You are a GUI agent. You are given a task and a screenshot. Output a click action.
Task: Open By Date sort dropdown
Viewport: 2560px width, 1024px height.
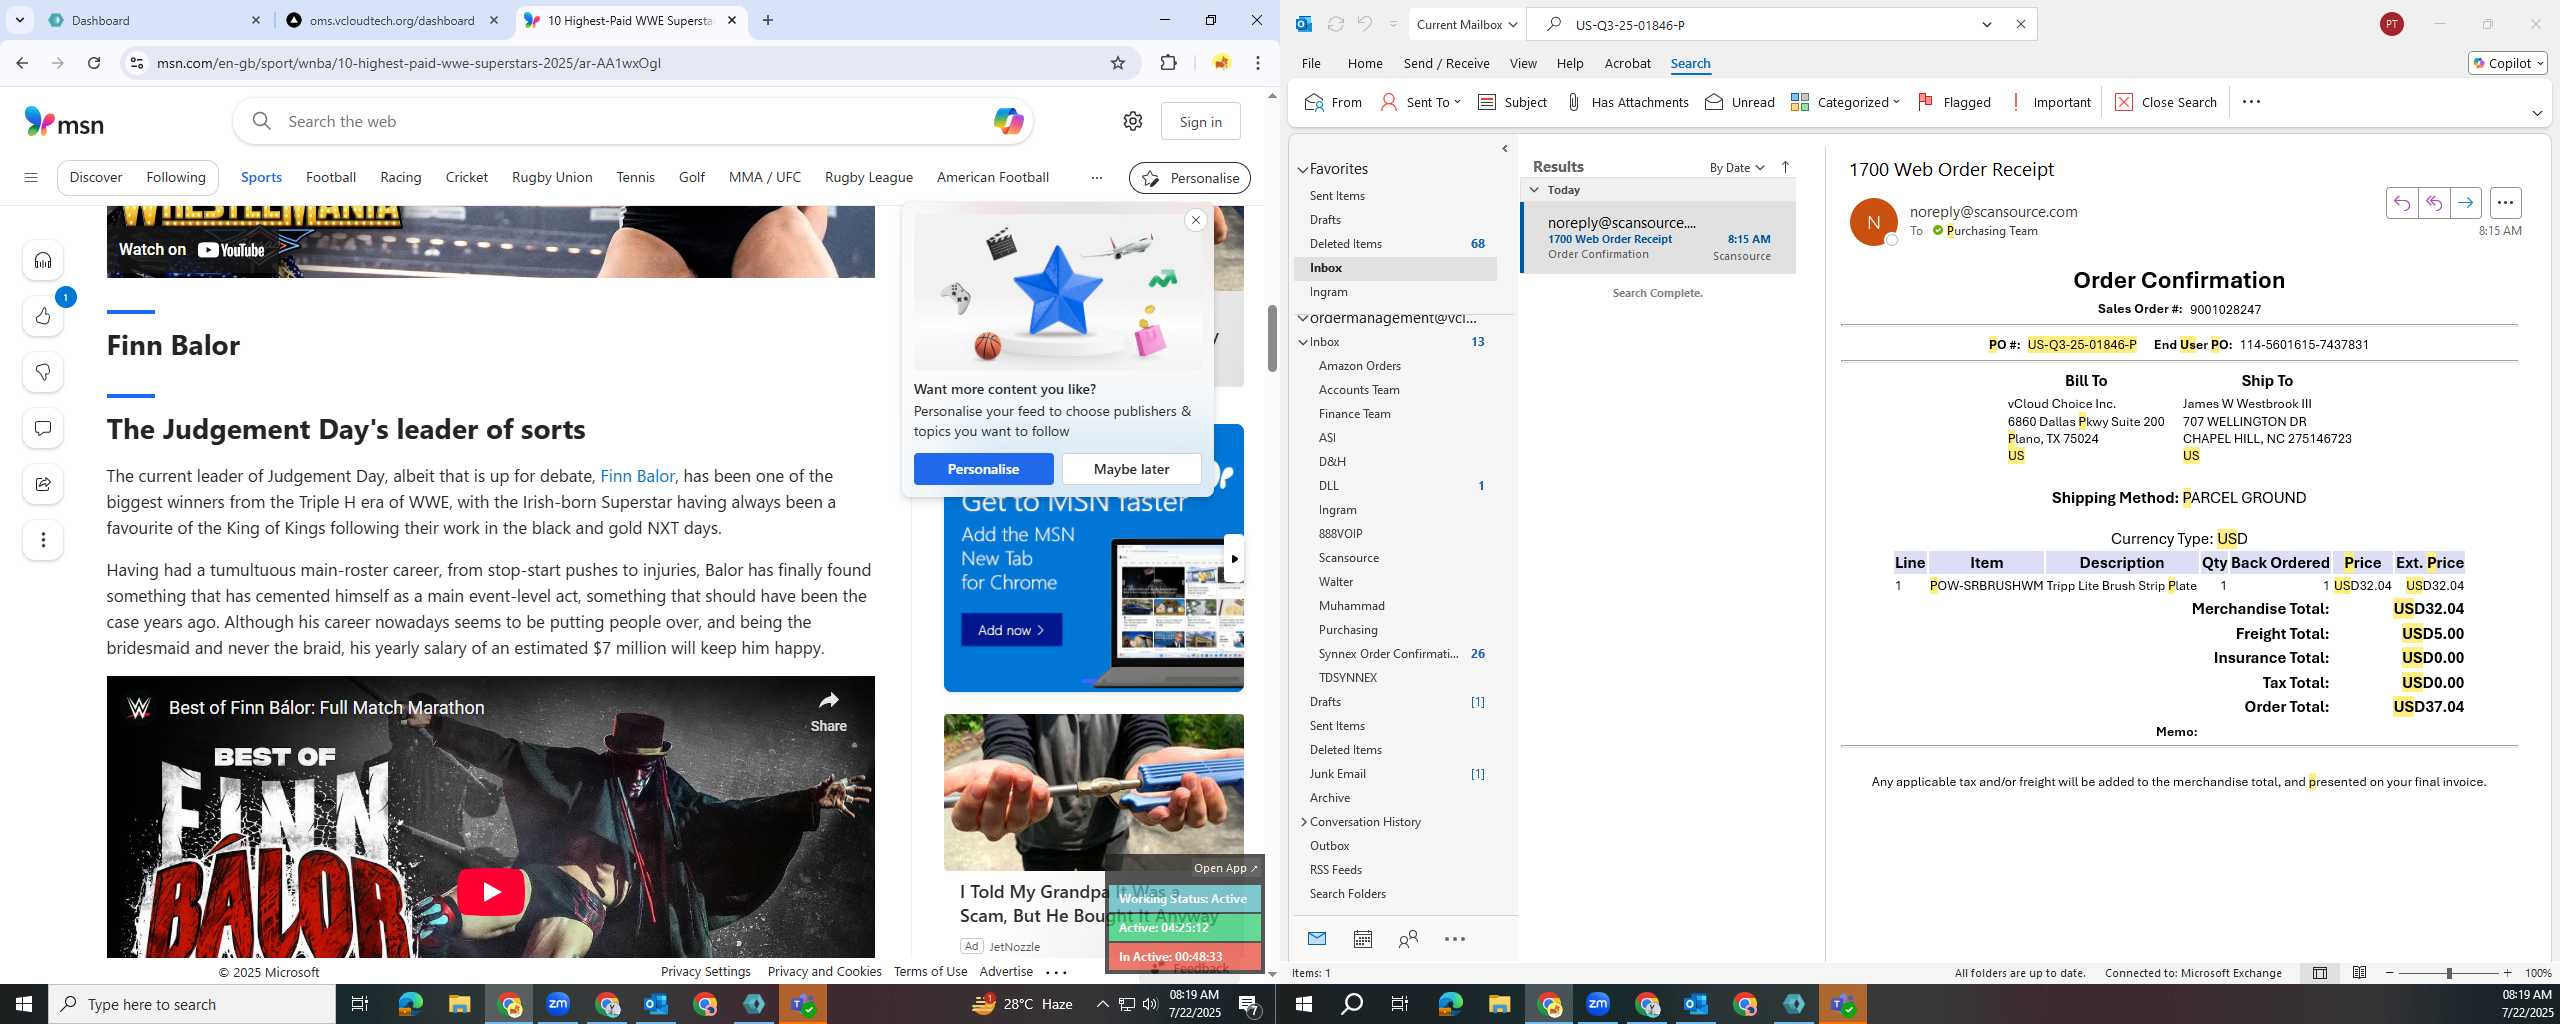click(x=1737, y=167)
